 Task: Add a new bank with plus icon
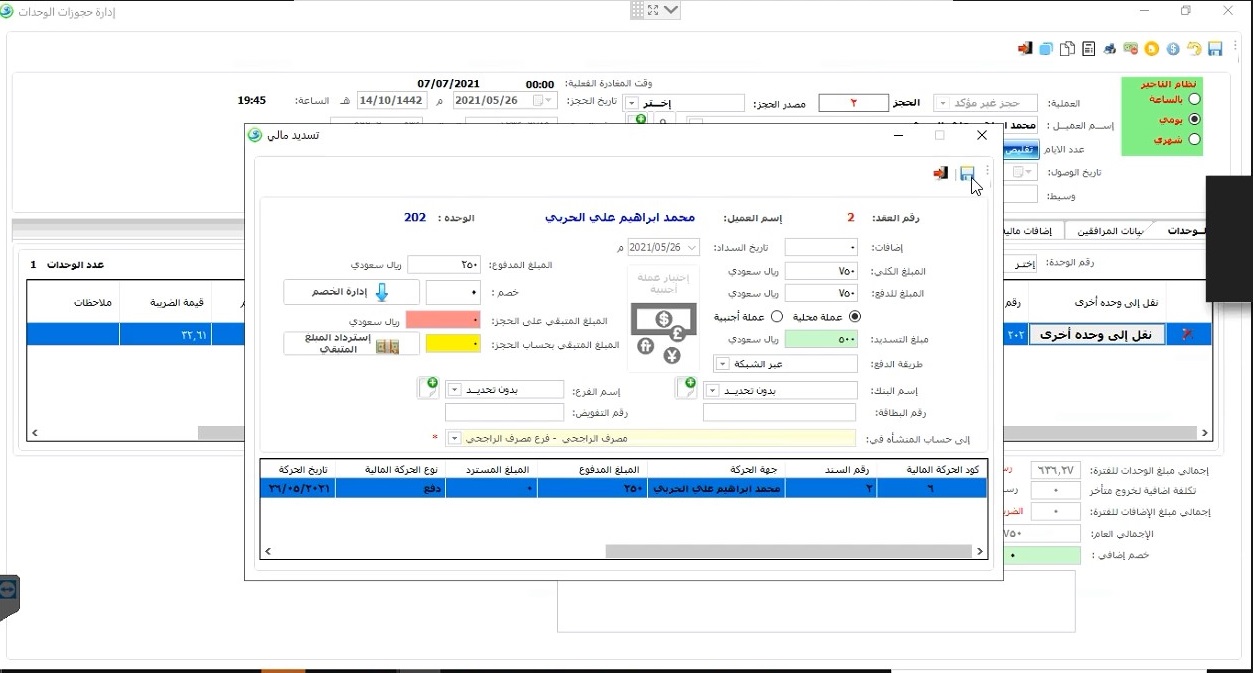(x=687, y=389)
